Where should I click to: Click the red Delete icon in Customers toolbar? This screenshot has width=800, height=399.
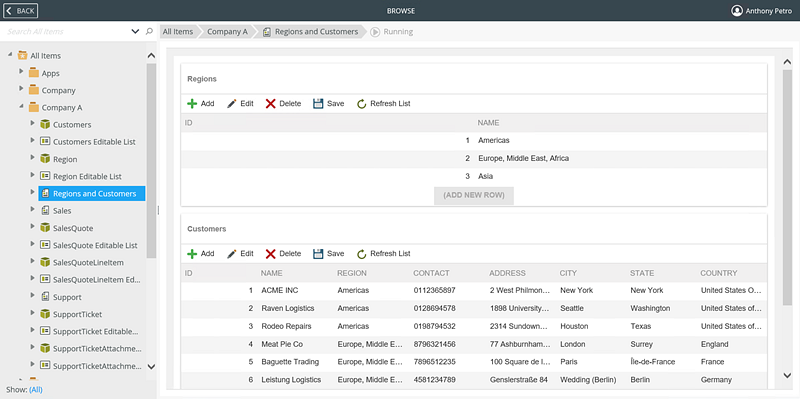tap(270, 254)
